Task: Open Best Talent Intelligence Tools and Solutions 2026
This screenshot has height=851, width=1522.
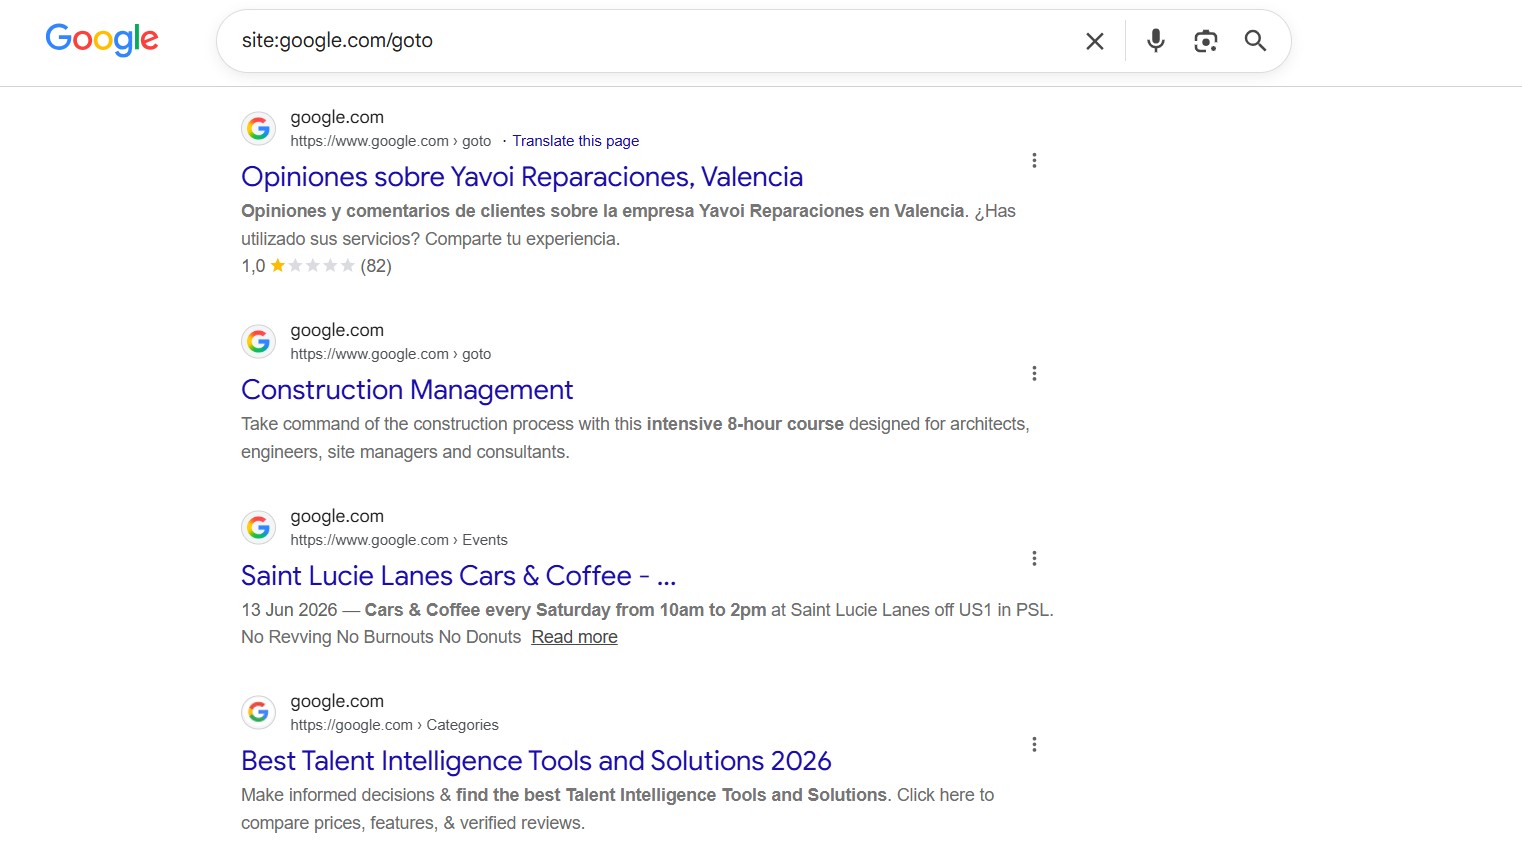Action: click(536, 761)
